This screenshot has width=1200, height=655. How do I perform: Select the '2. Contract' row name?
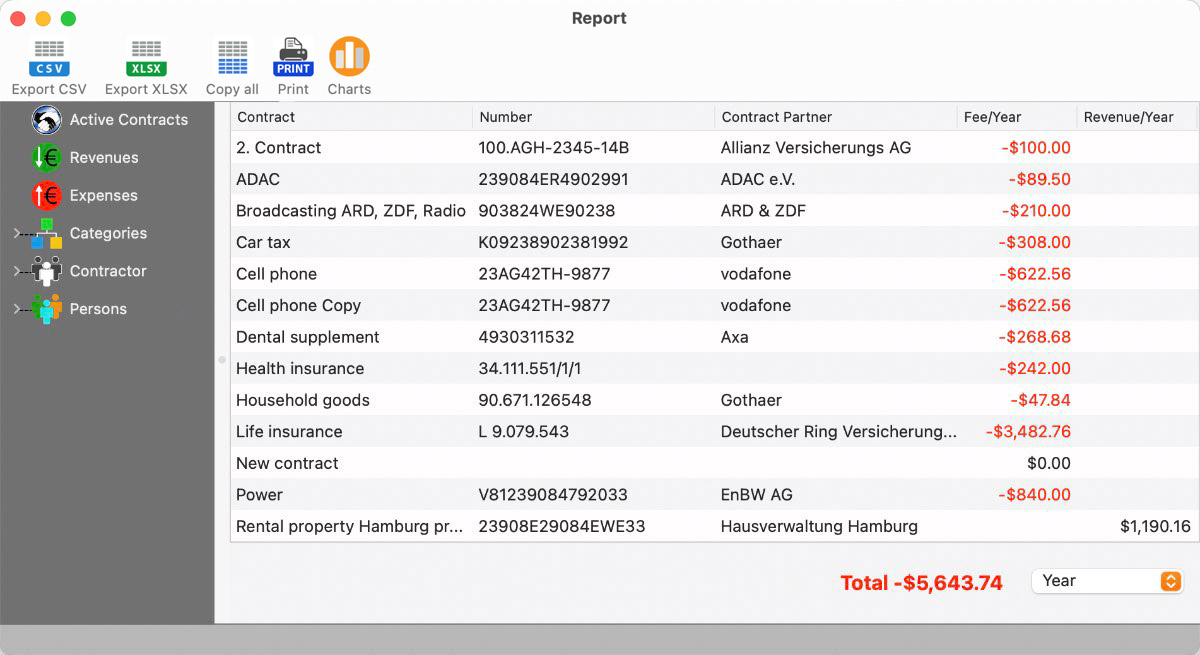278,148
